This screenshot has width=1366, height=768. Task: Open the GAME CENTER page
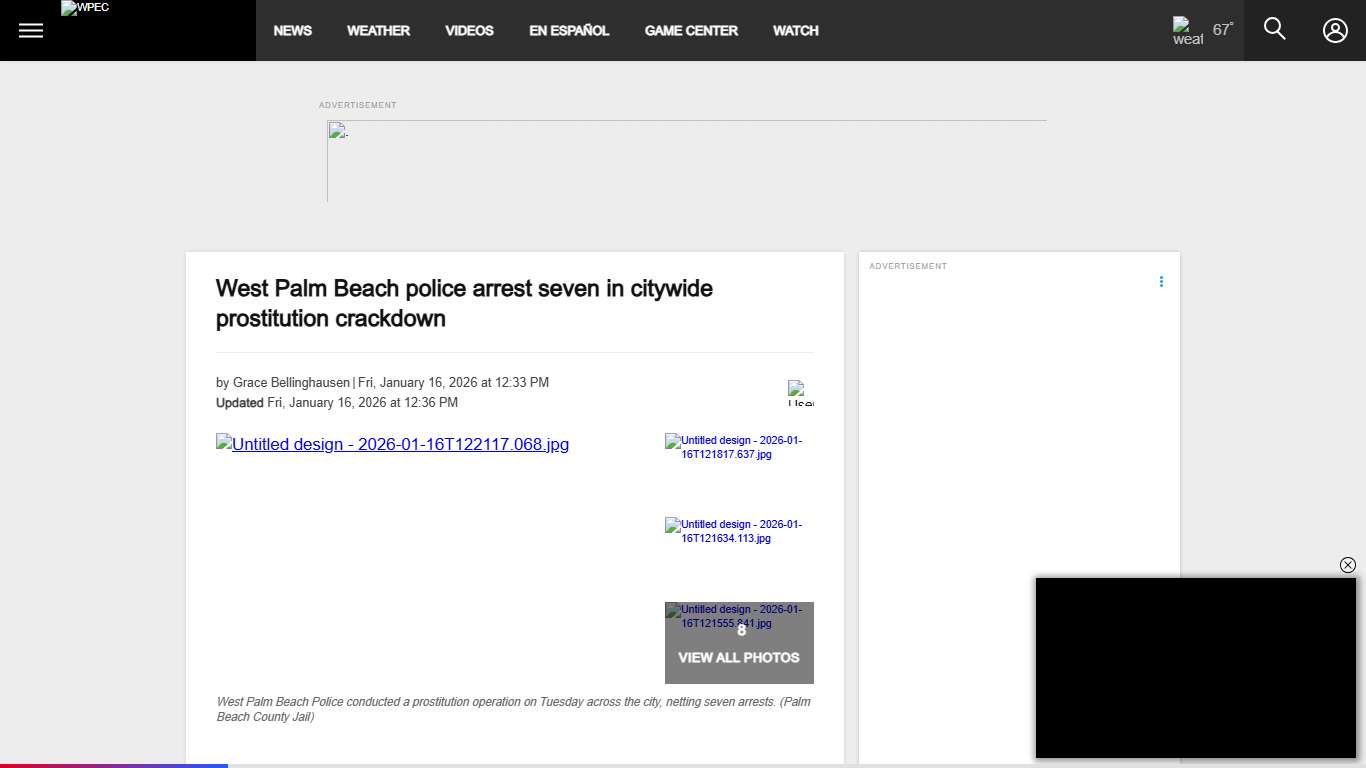point(691,30)
